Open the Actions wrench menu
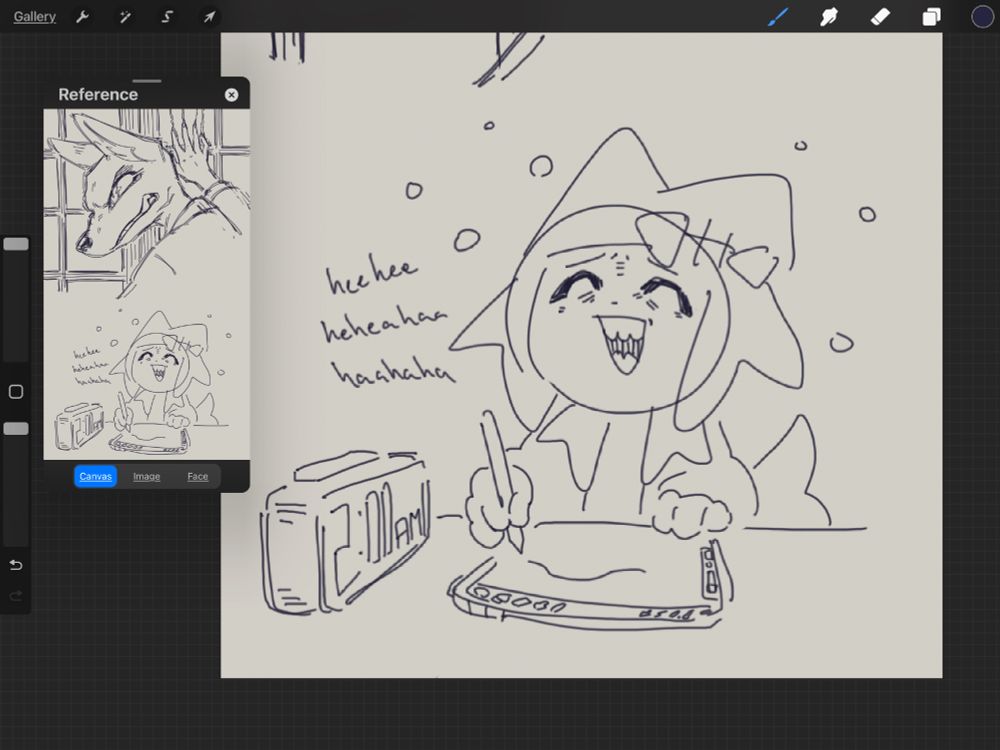This screenshot has height=750, width=1000. pyautogui.click(x=82, y=17)
